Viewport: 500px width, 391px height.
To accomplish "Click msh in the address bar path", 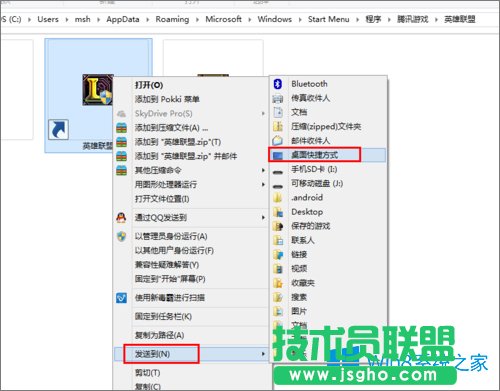I will (x=82, y=19).
